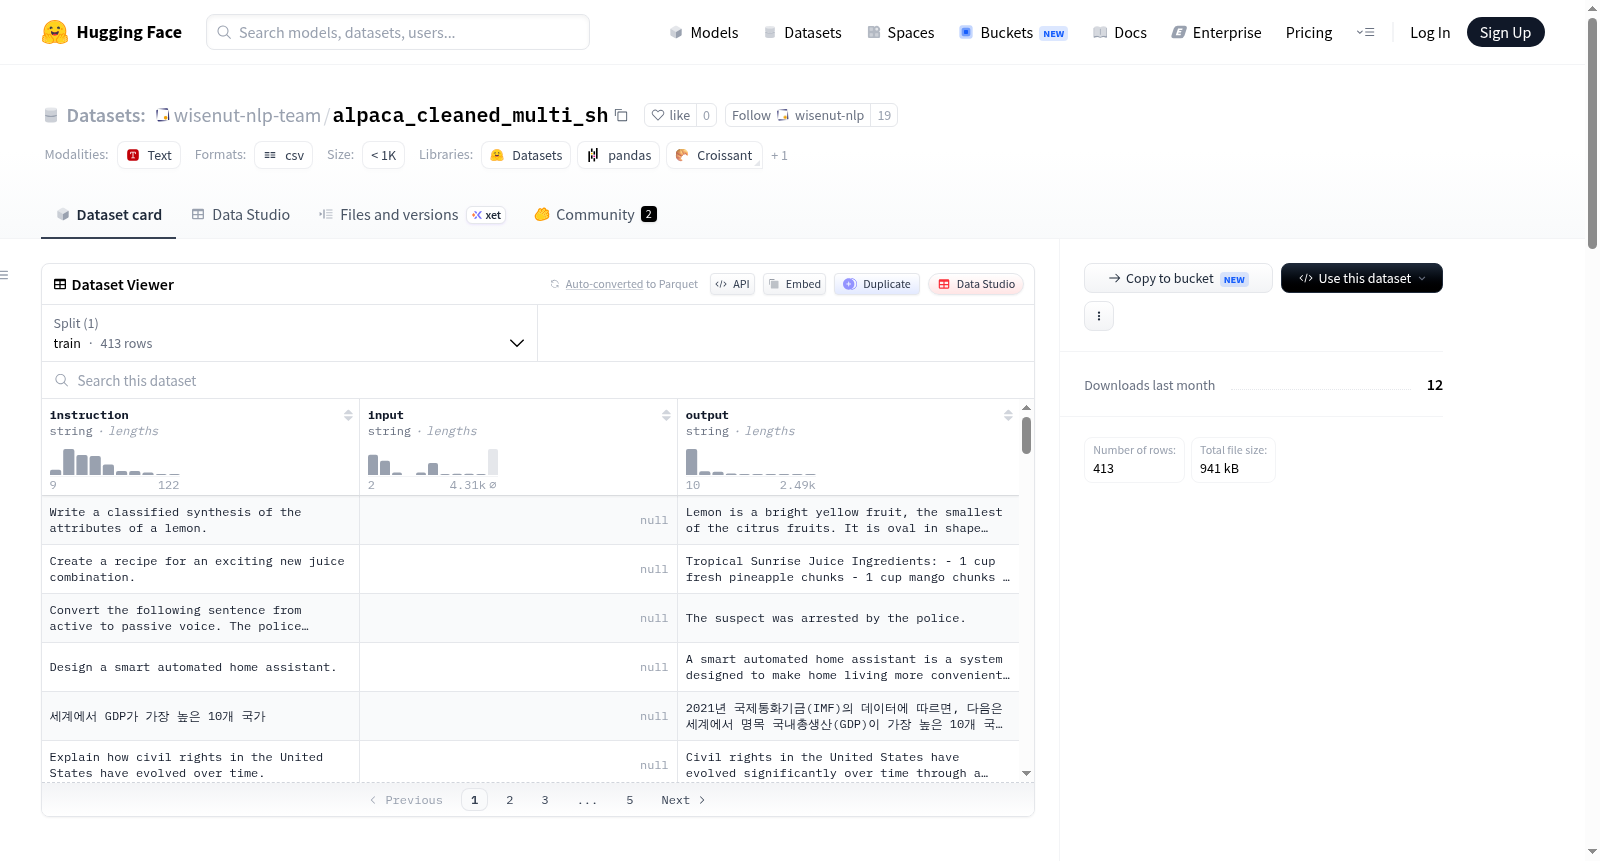Viewport: 1600px width, 861px height.
Task: Copy dataset name with the copy icon
Action: point(621,115)
